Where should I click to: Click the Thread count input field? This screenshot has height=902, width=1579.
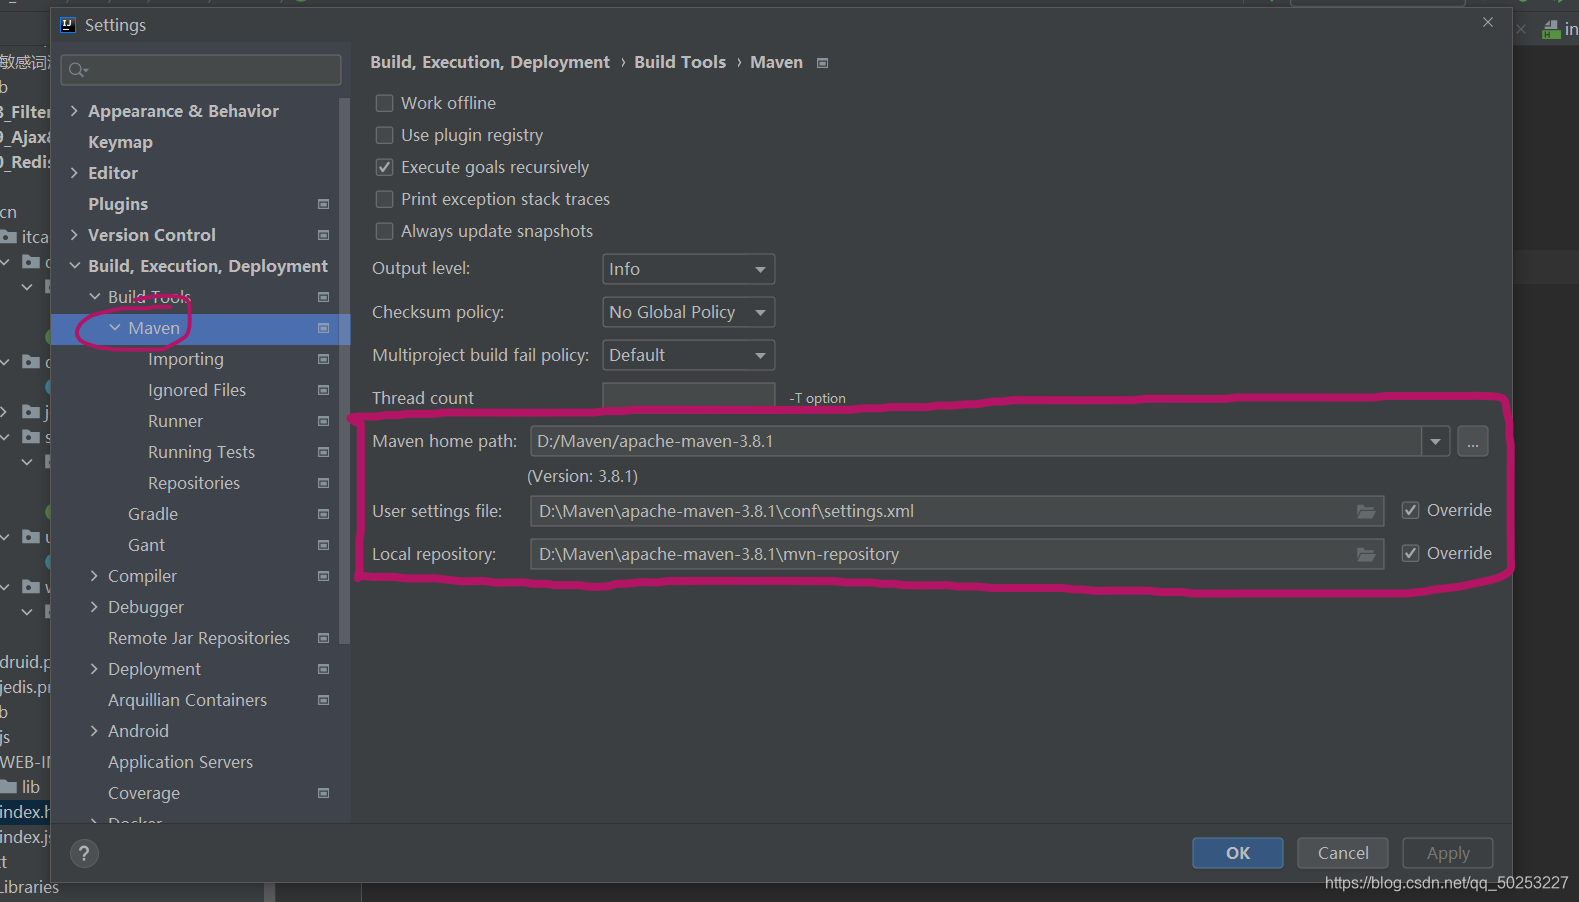pos(688,395)
